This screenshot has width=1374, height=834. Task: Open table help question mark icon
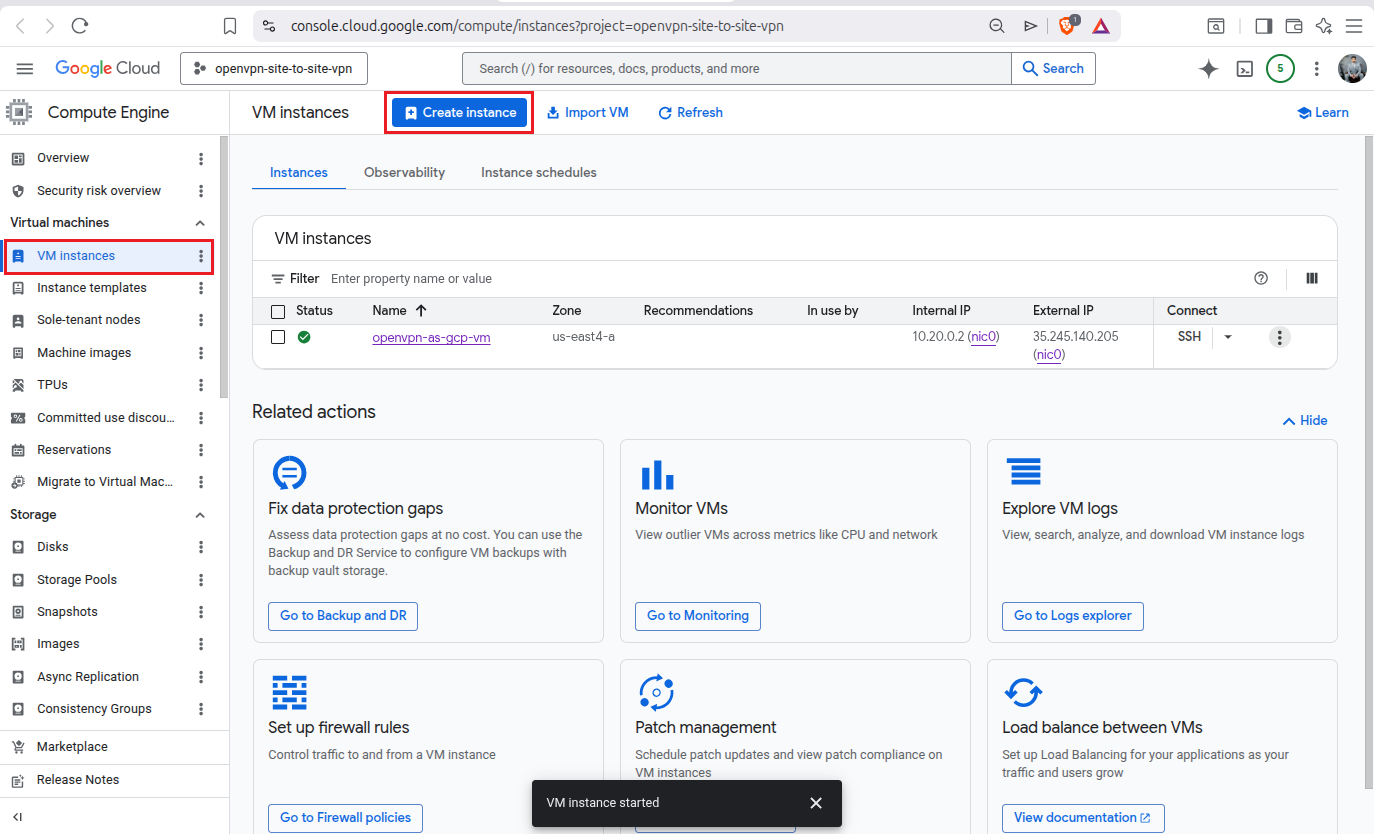point(1261,278)
